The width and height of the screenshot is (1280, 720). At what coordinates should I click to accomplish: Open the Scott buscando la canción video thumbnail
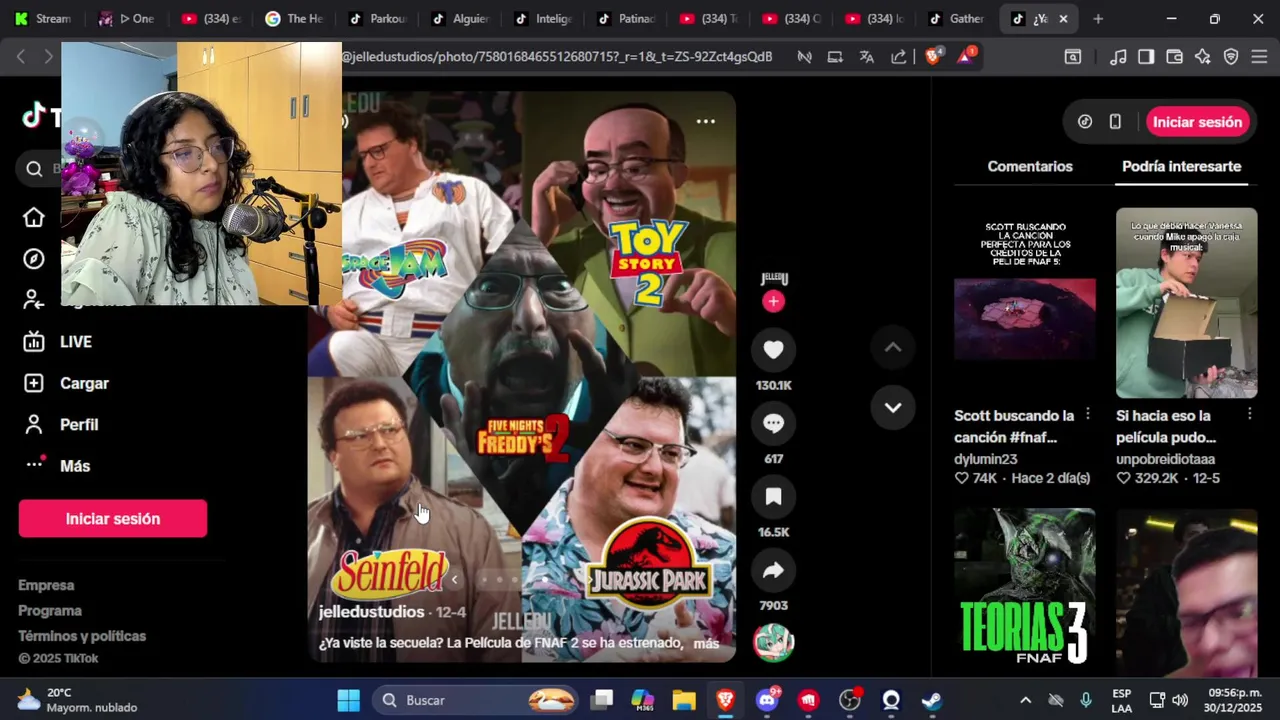point(1024,303)
